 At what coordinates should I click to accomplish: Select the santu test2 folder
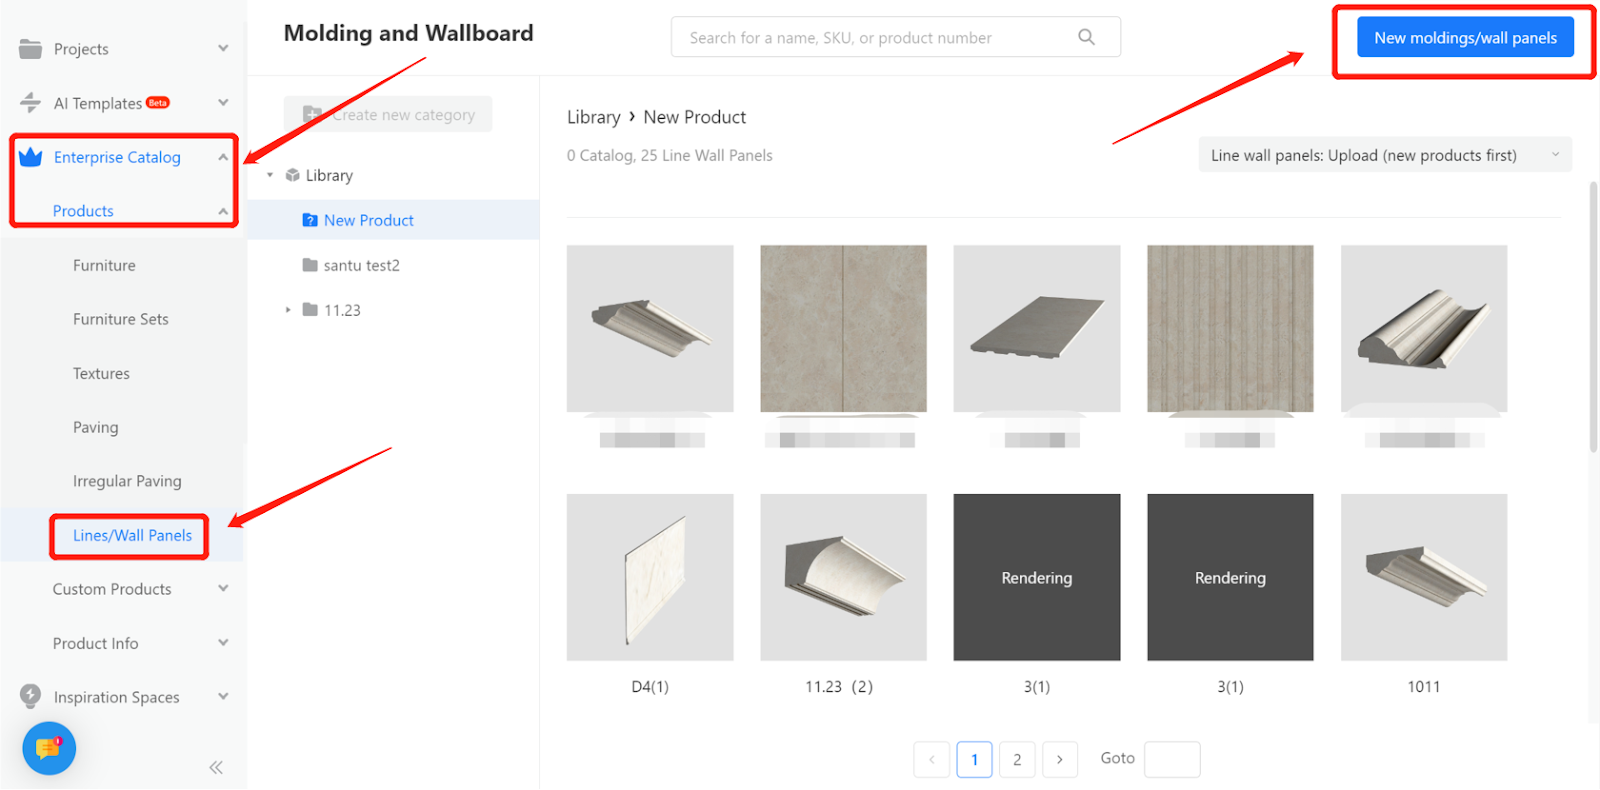point(361,265)
